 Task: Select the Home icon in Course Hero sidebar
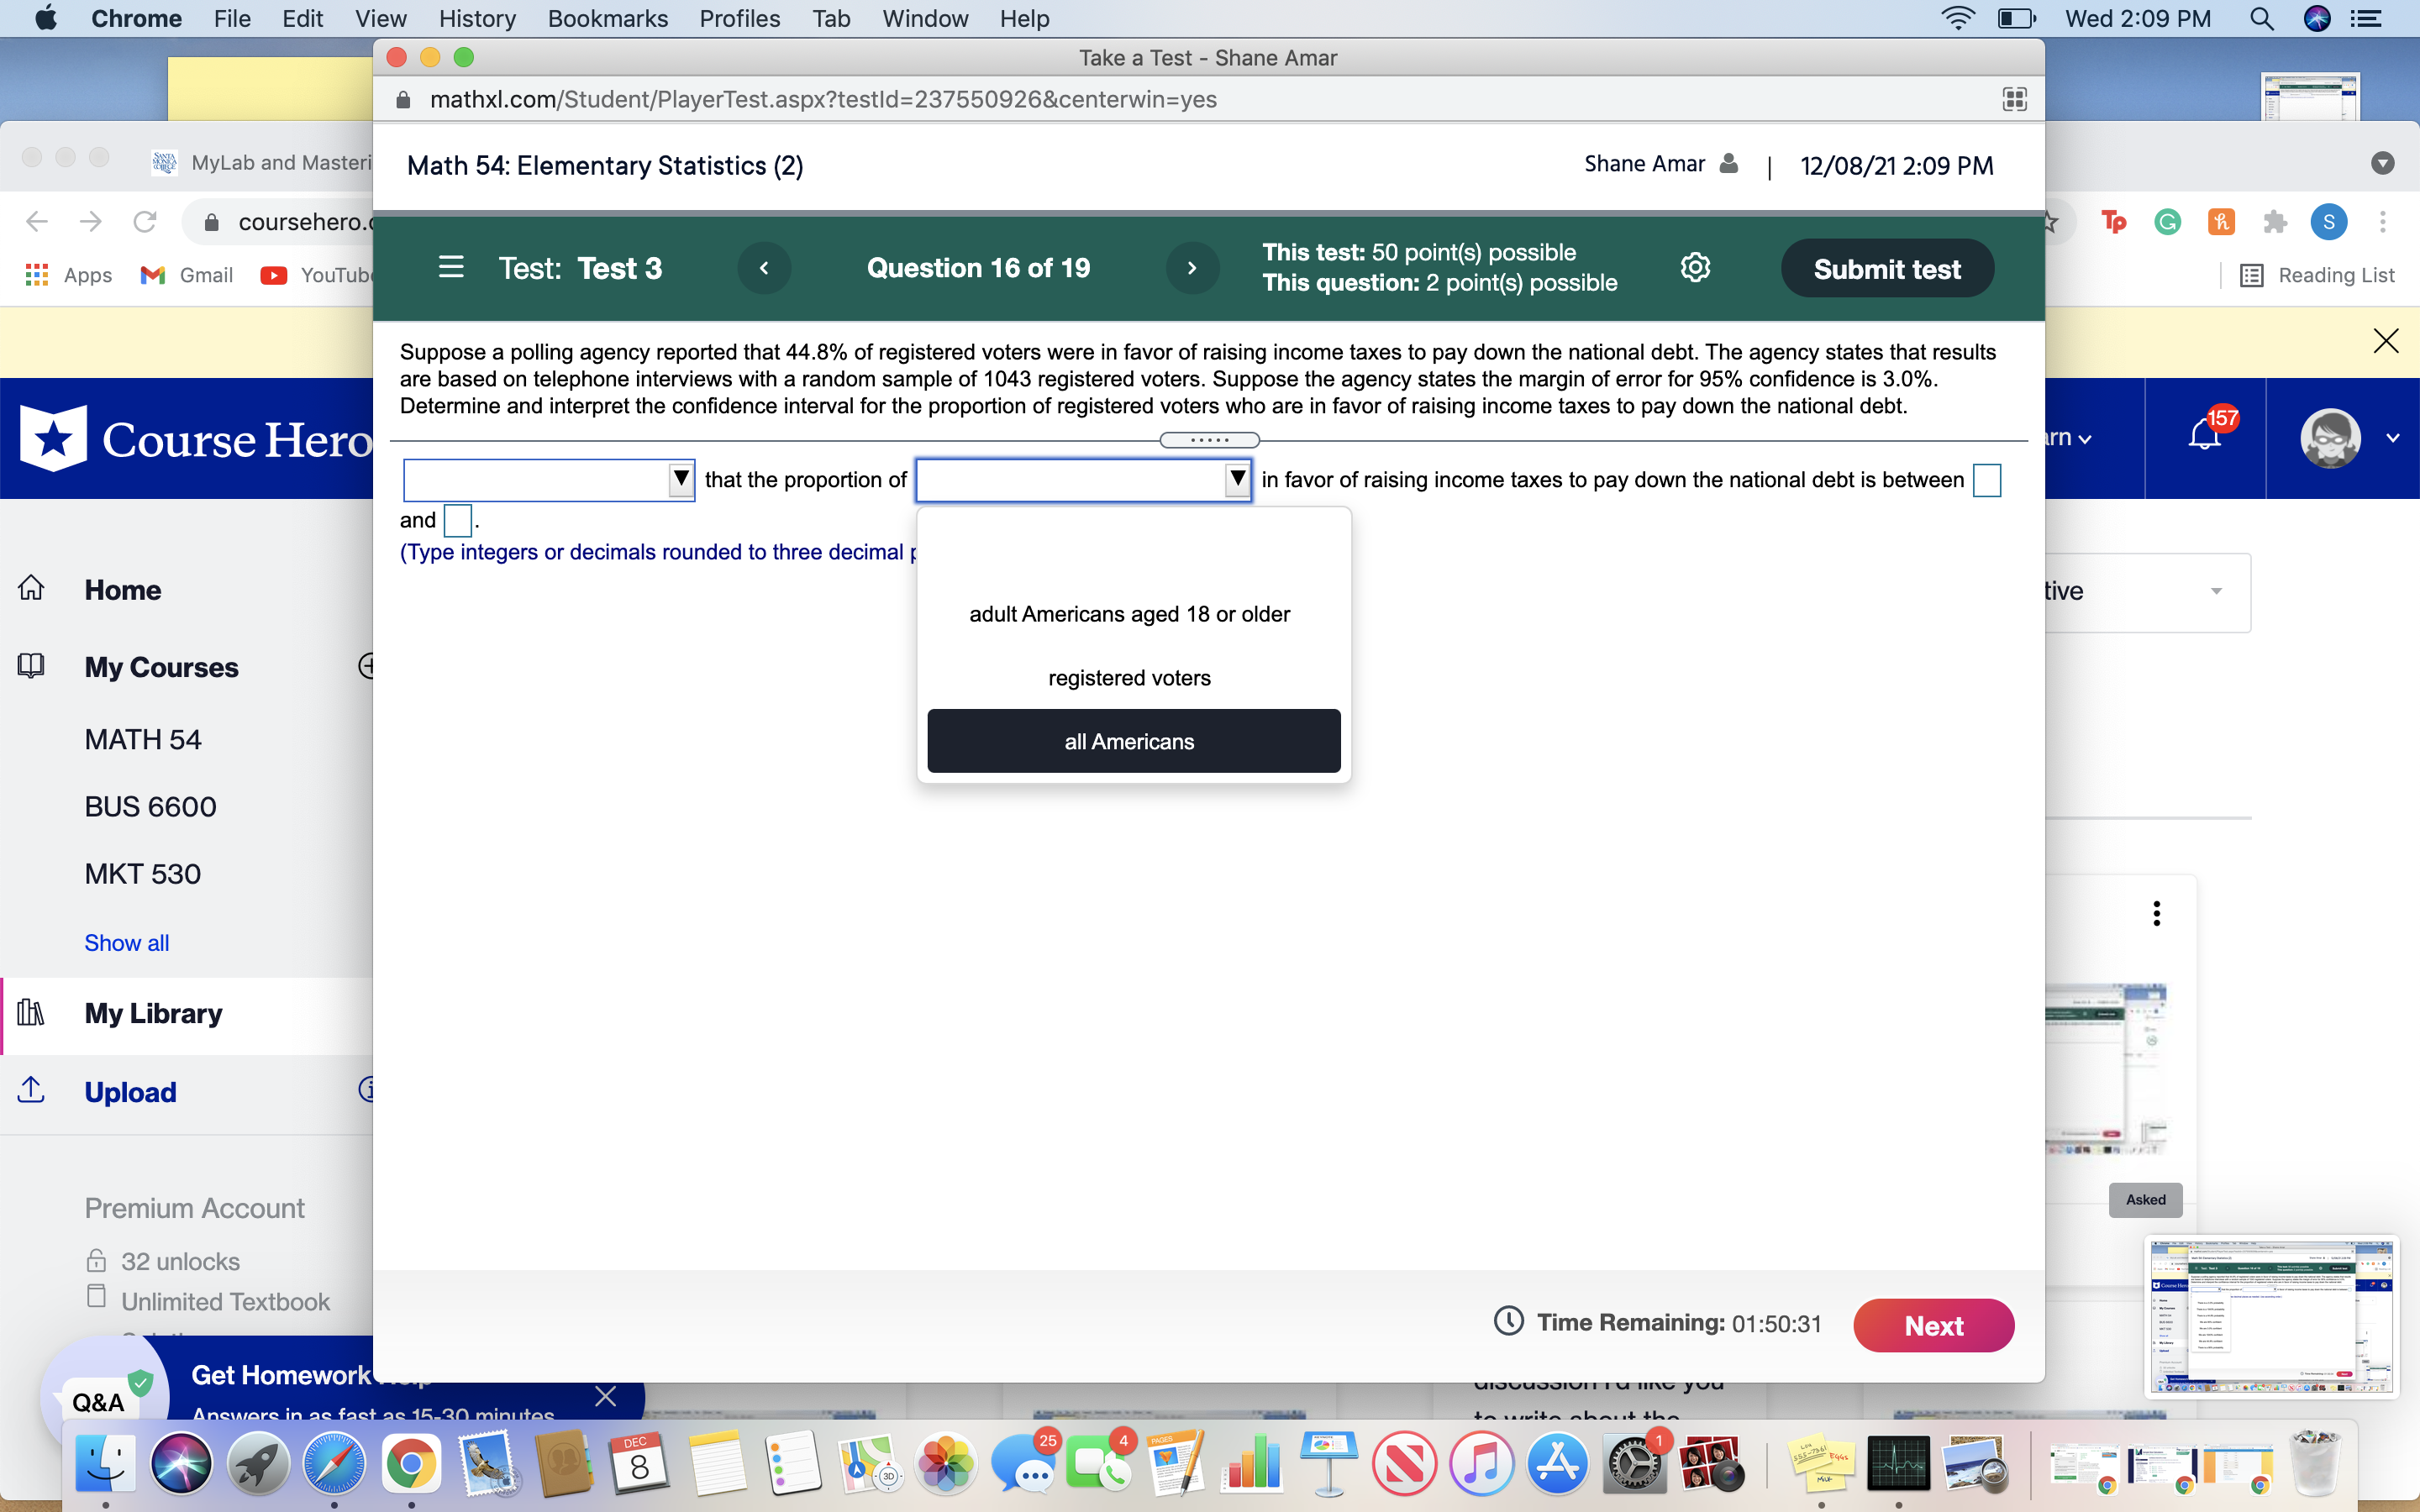(31, 589)
